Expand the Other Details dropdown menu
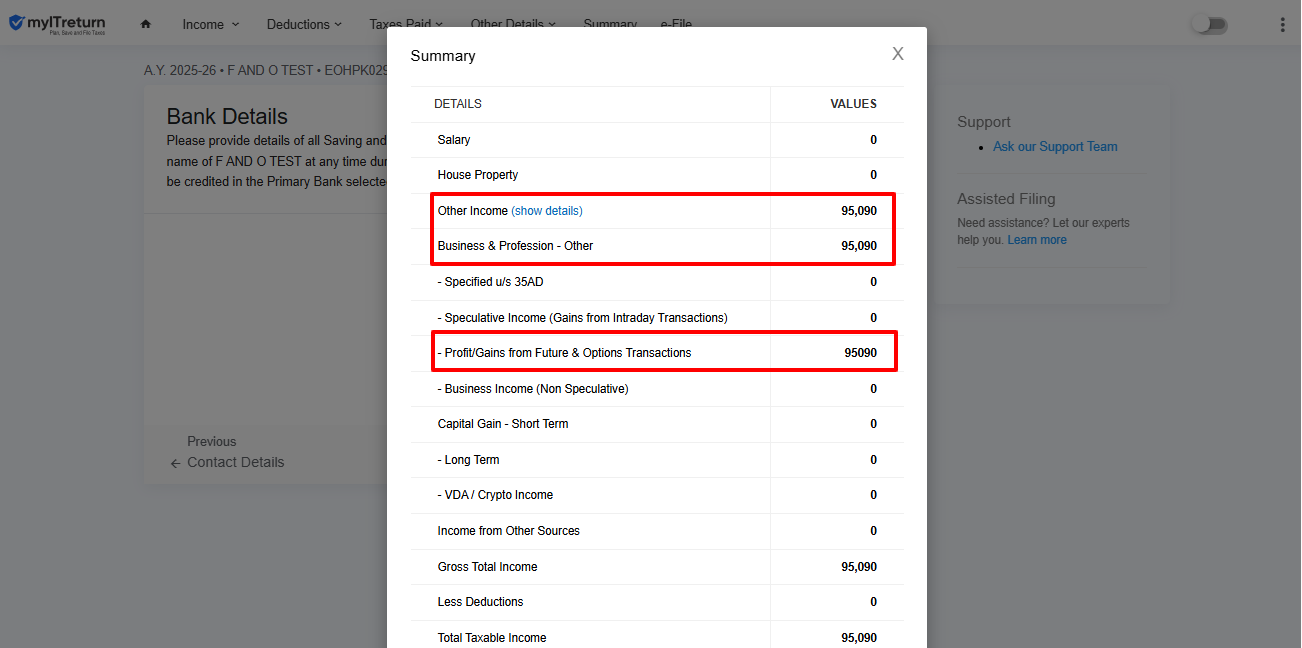1302x648 pixels. [x=513, y=24]
